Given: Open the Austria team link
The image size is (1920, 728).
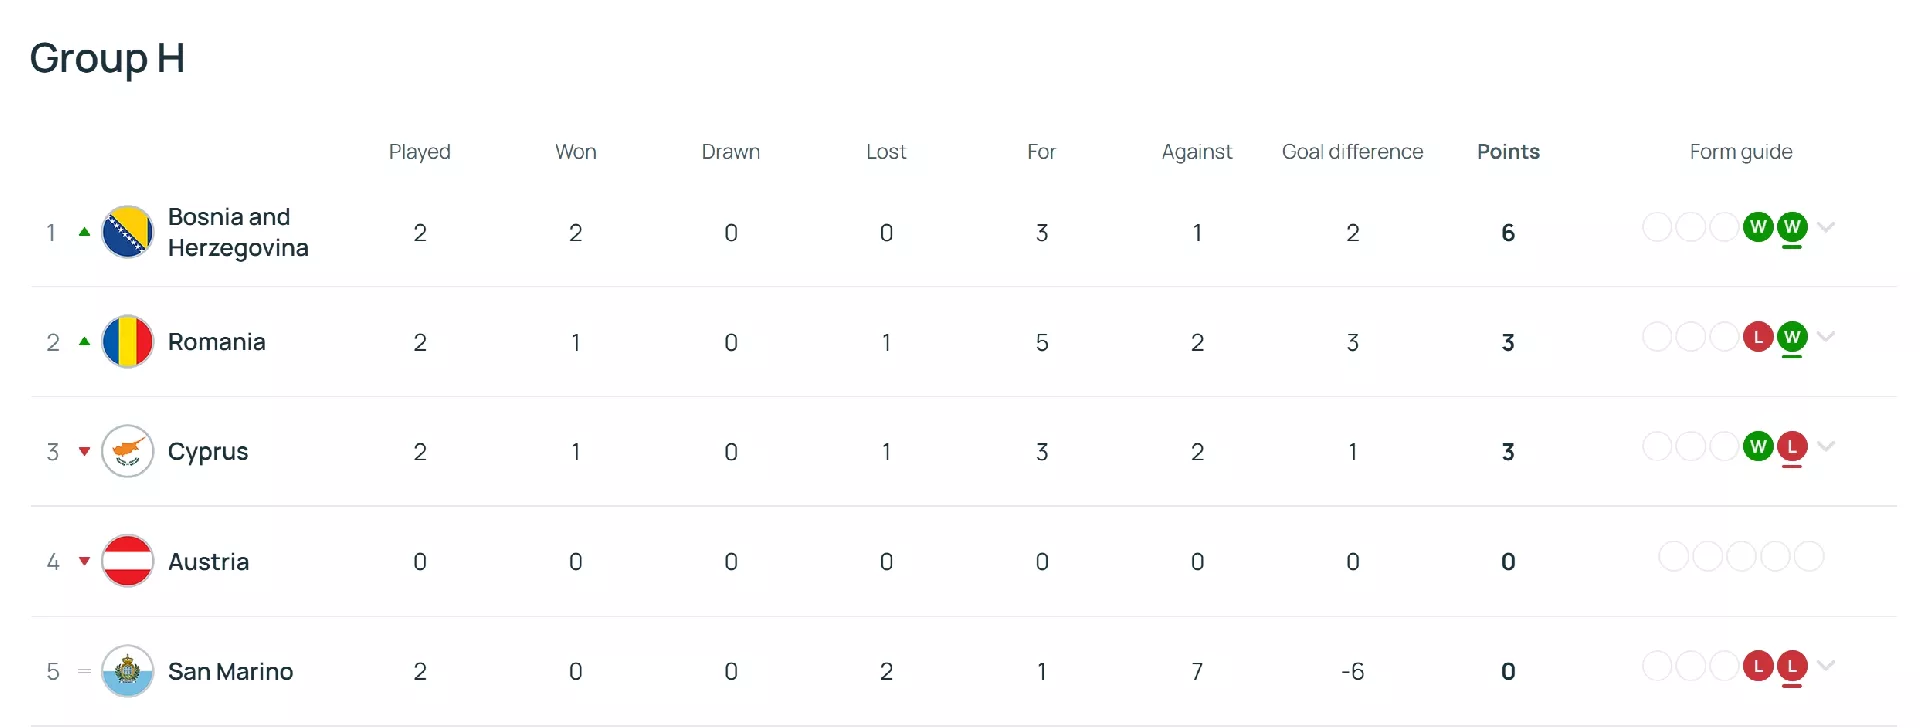Looking at the screenshot, I should (208, 561).
